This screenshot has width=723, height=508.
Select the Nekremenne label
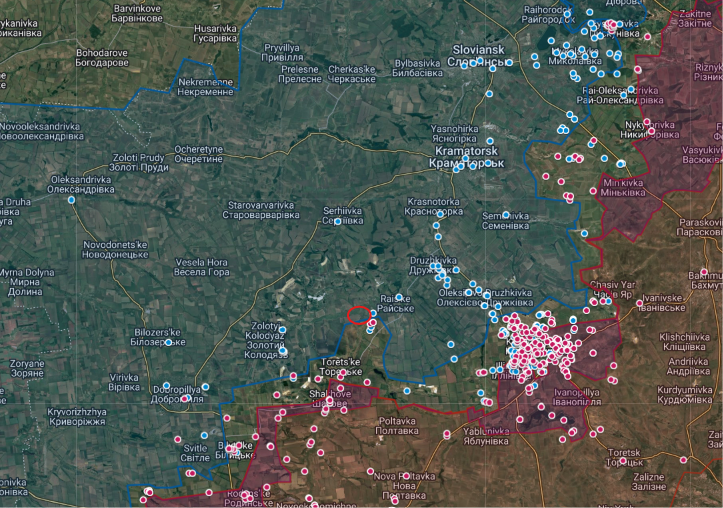(205, 87)
